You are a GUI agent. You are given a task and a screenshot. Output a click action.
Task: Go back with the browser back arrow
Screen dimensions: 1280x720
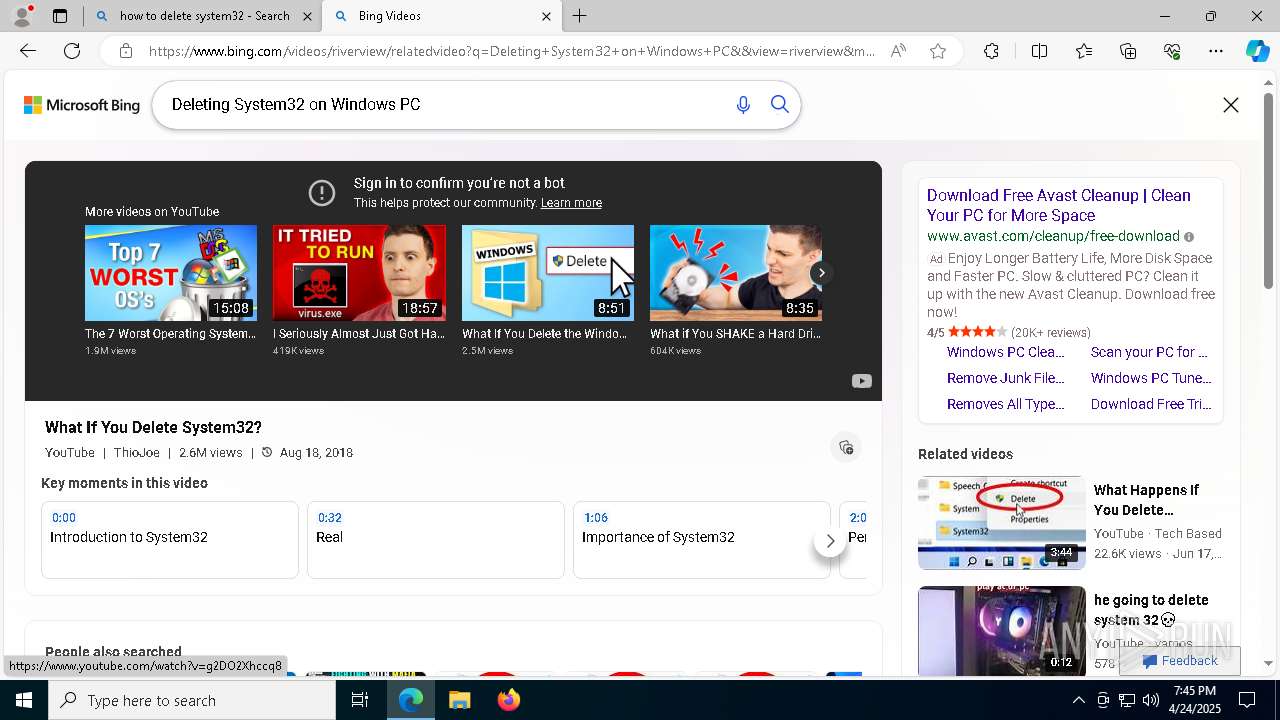(28, 51)
